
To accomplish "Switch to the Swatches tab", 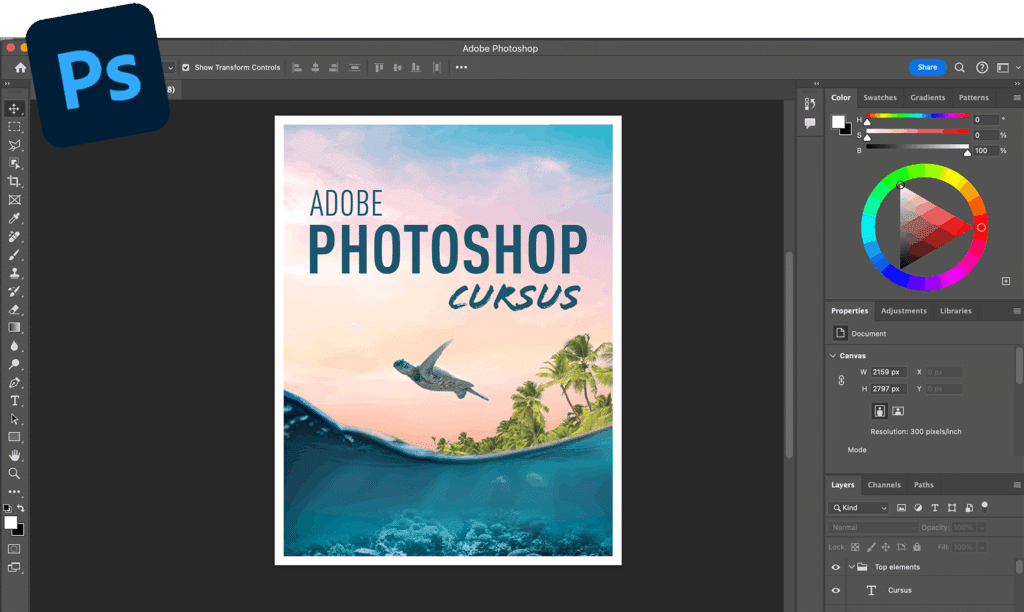I will click(880, 97).
